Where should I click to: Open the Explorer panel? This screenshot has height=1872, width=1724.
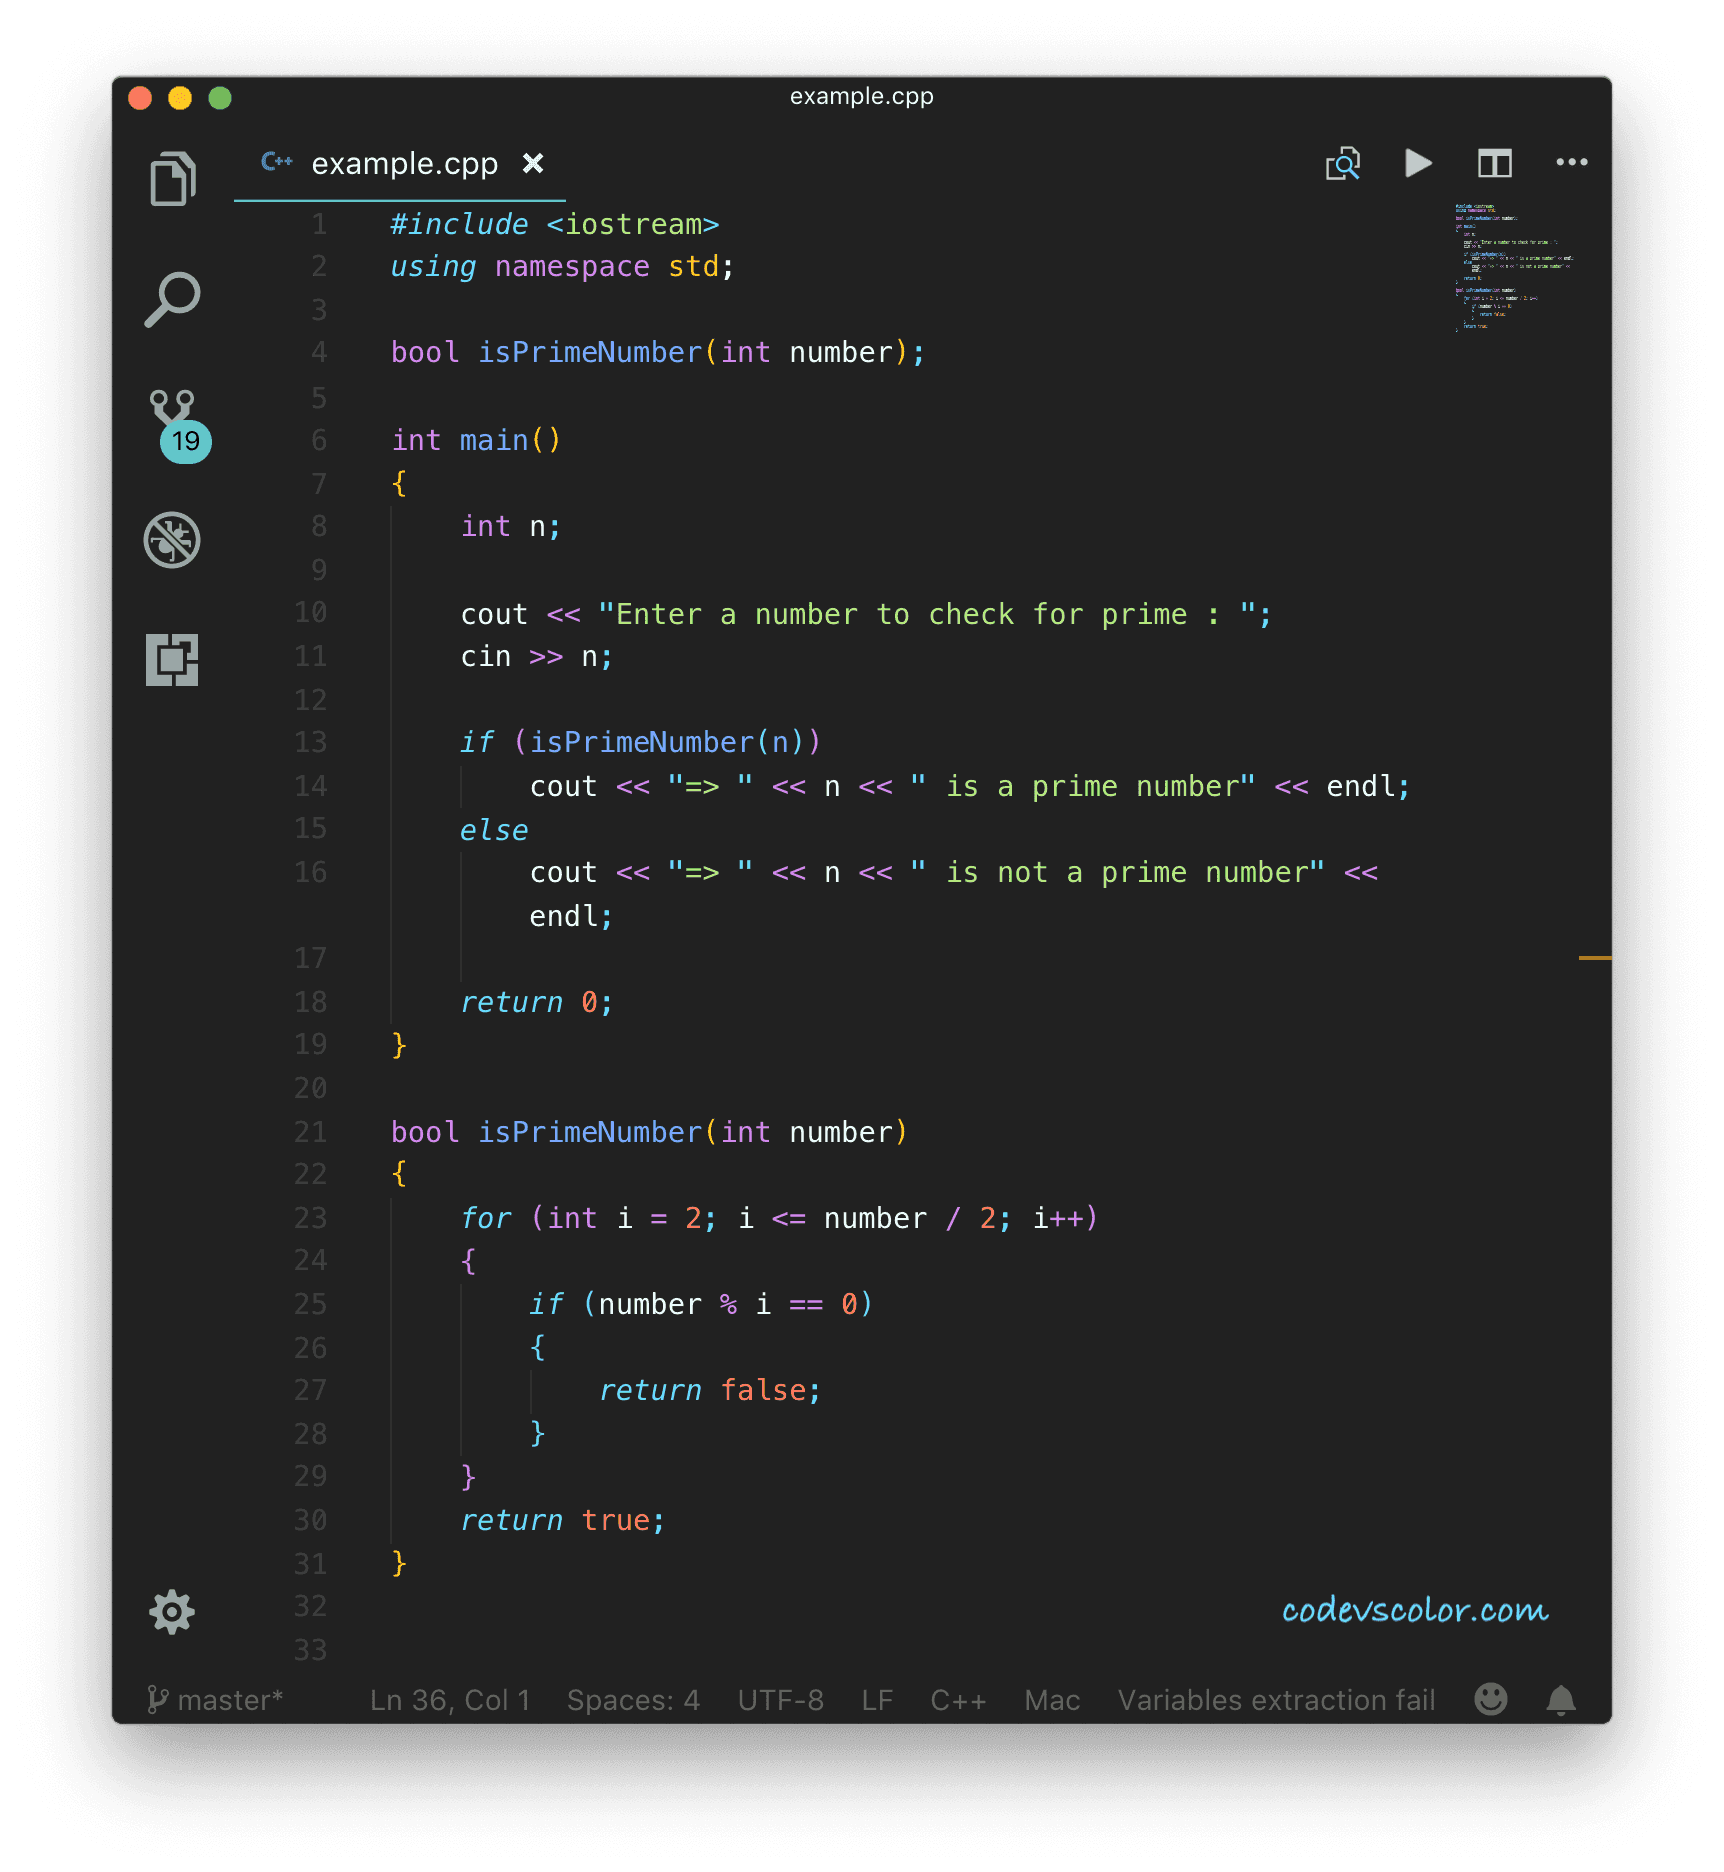(172, 178)
